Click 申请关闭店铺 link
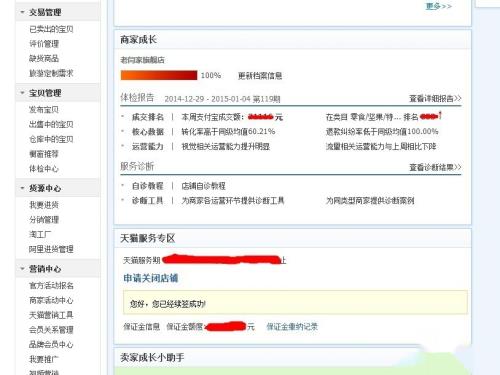The image size is (500, 375). [x=151, y=278]
